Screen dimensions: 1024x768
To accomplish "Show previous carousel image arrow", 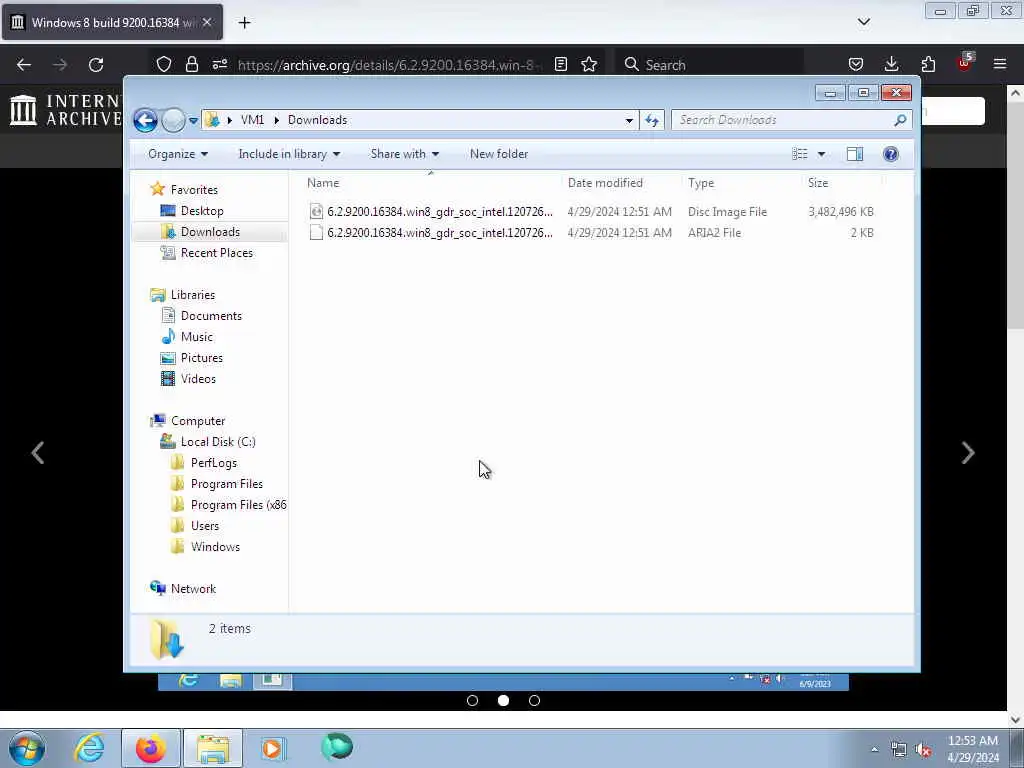I will point(38,453).
